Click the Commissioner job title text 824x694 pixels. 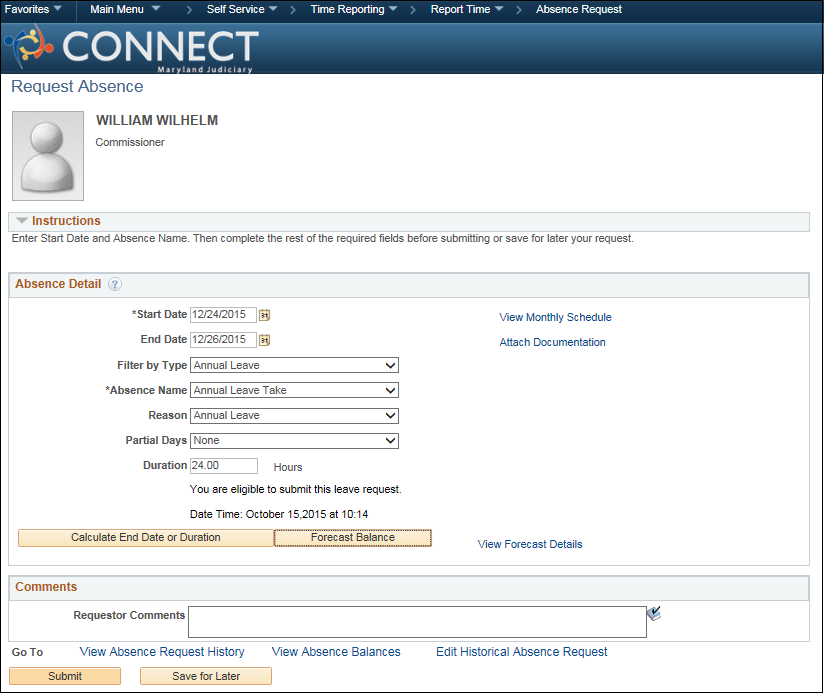130,142
